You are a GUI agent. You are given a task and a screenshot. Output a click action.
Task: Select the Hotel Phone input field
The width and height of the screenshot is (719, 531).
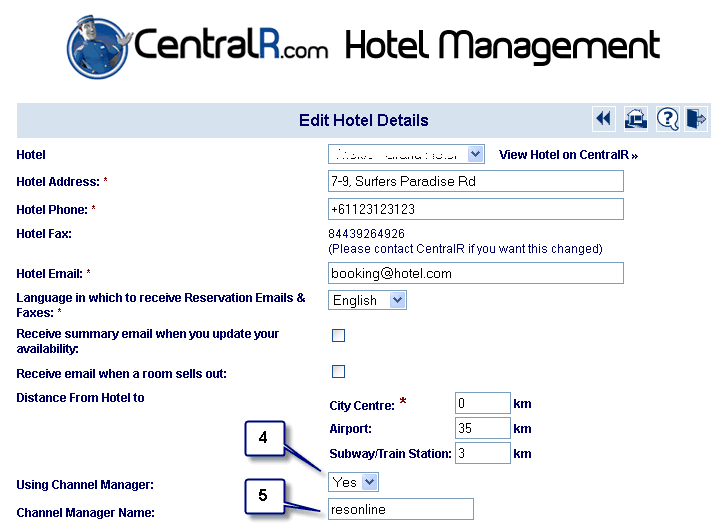pyautogui.click(x=476, y=209)
